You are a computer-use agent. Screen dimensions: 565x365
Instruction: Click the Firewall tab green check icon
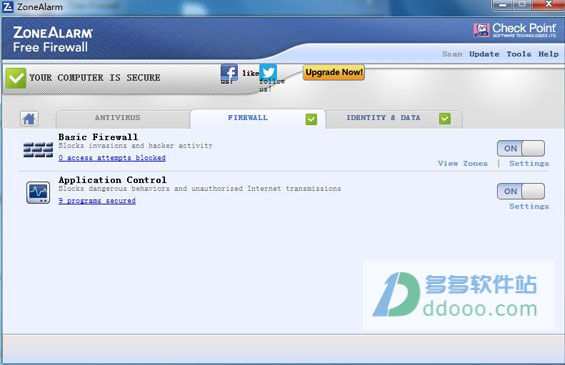pos(311,119)
